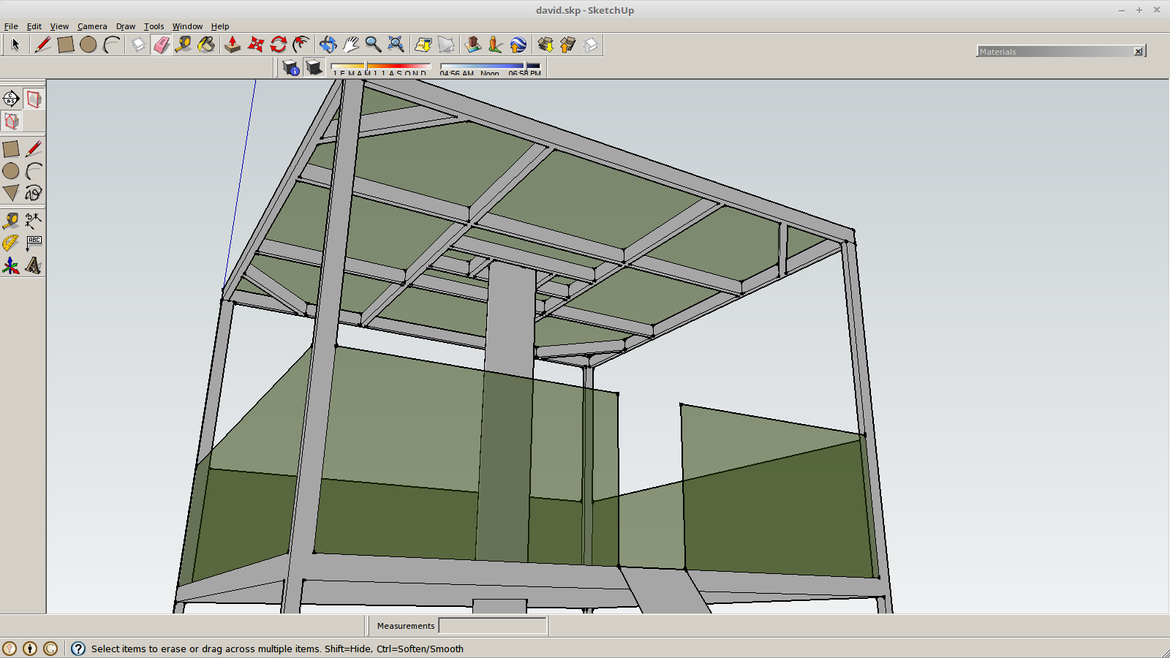The height and width of the screenshot is (658, 1170).
Task: Activate the Push/Pull tool
Action: point(232,45)
